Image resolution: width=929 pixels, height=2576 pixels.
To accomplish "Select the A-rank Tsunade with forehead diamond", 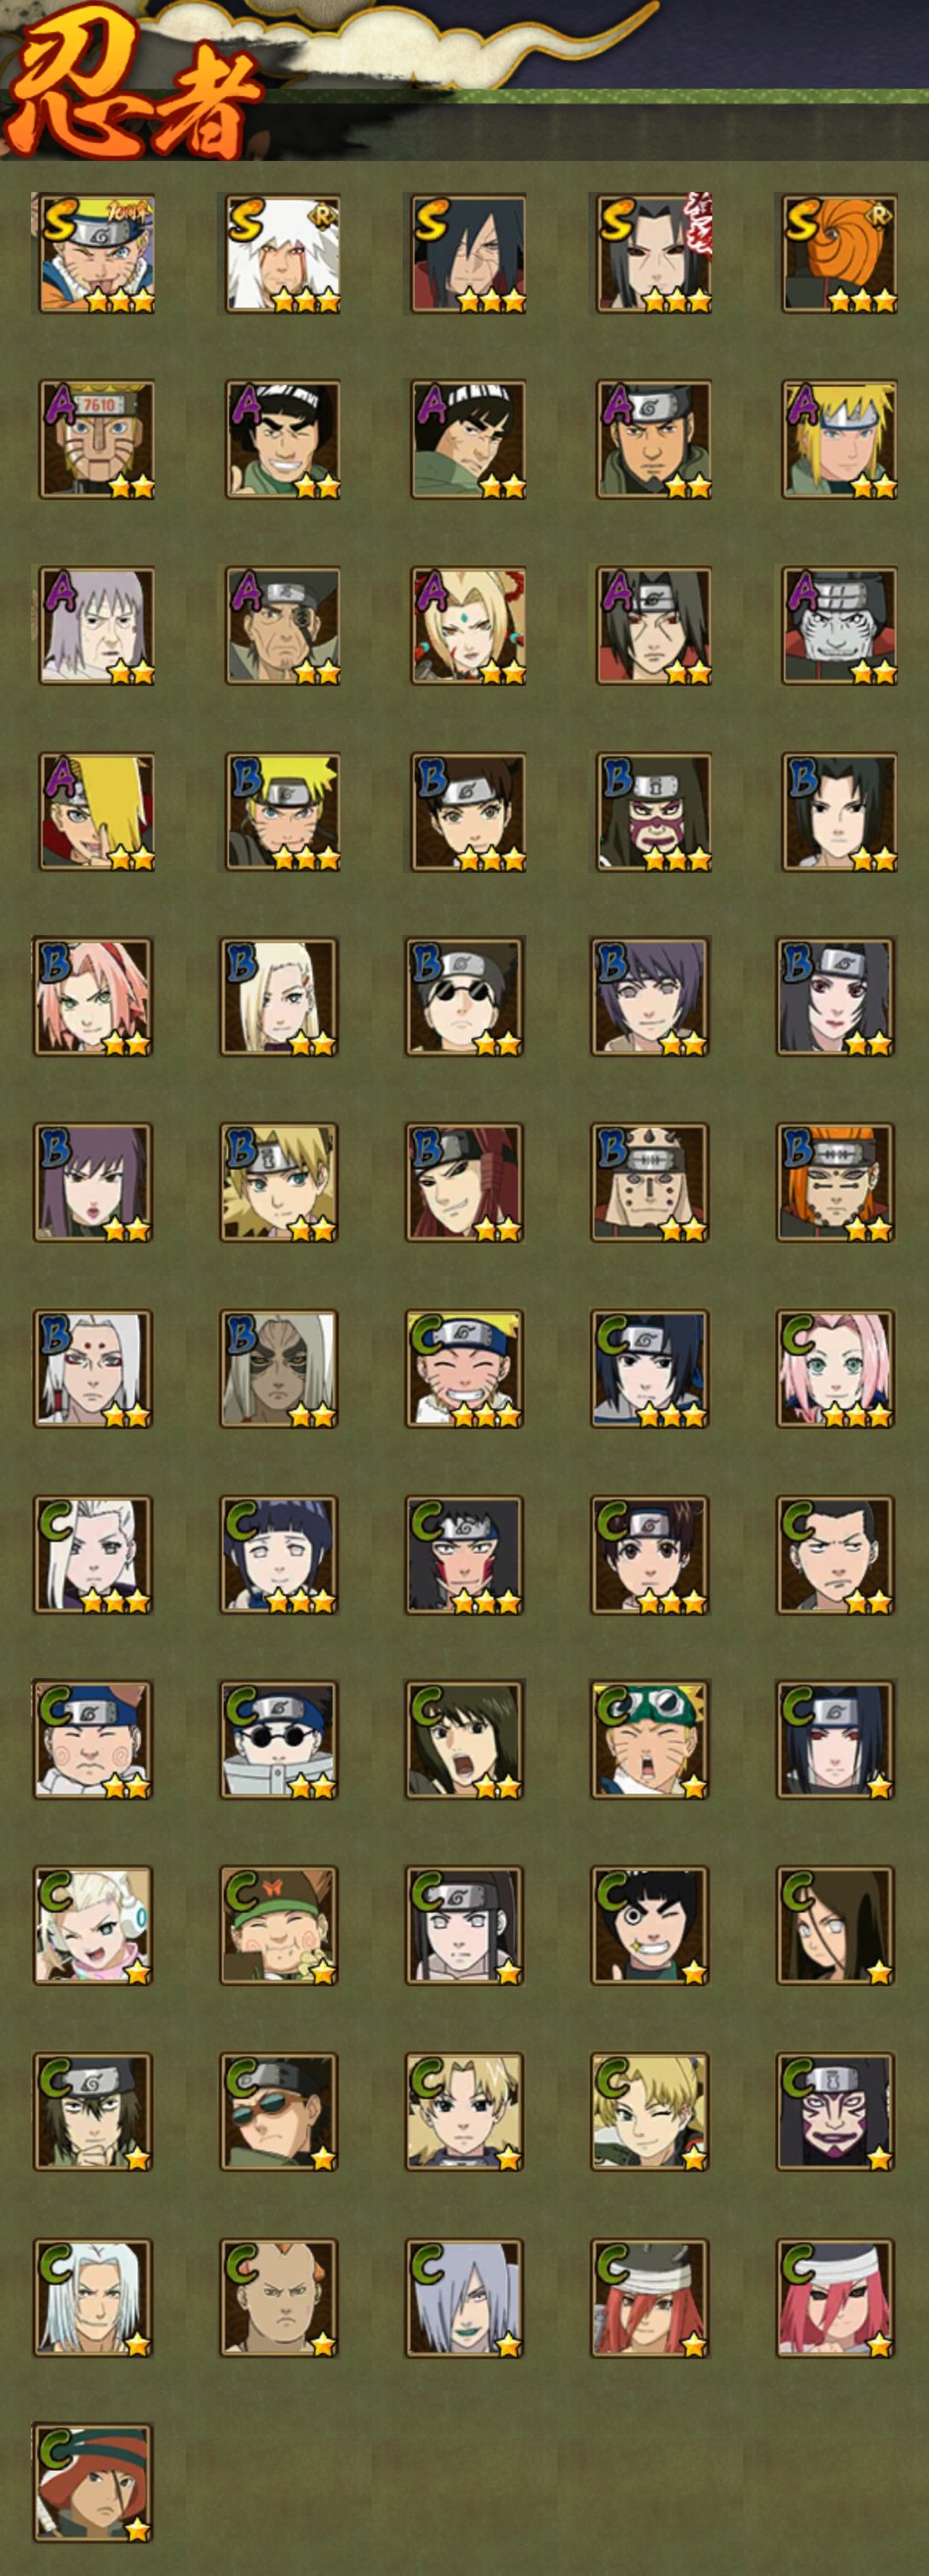I will tap(468, 626).
